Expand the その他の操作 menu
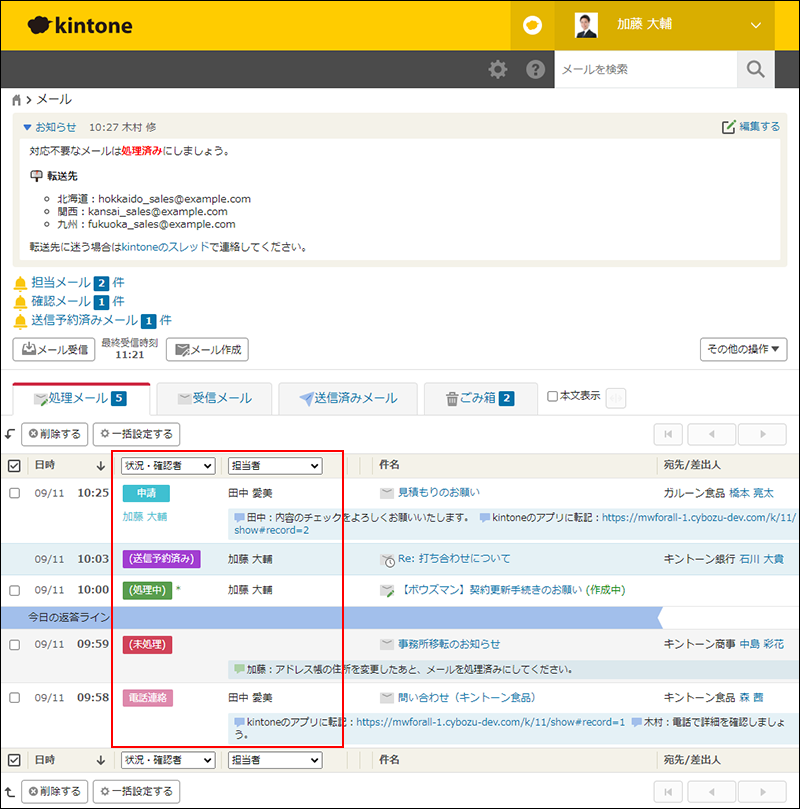This screenshot has width=800, height=809. 745,349
